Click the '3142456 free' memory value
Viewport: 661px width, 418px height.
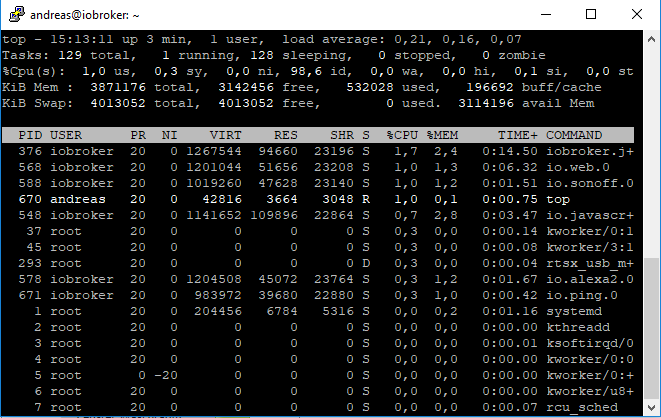click(266, 88)
